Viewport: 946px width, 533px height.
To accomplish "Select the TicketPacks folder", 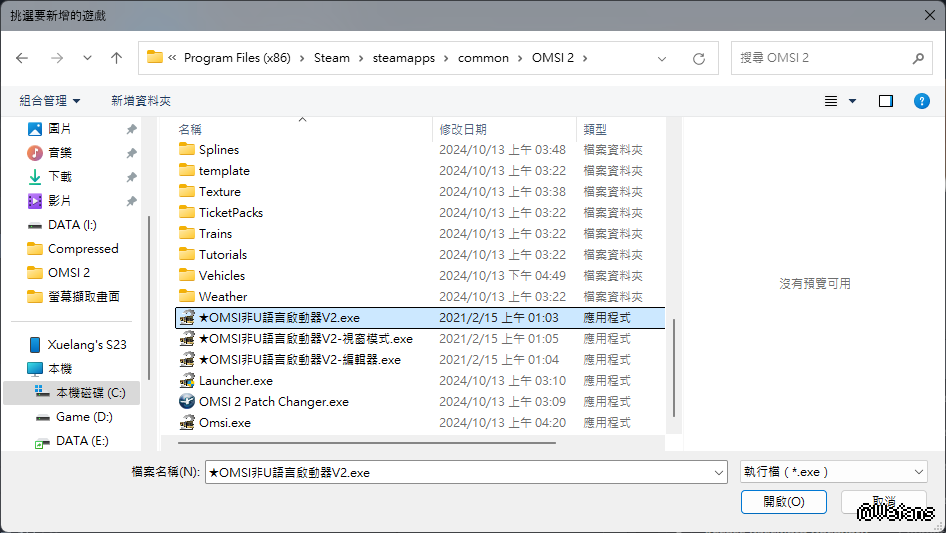I will coord(230,212).
